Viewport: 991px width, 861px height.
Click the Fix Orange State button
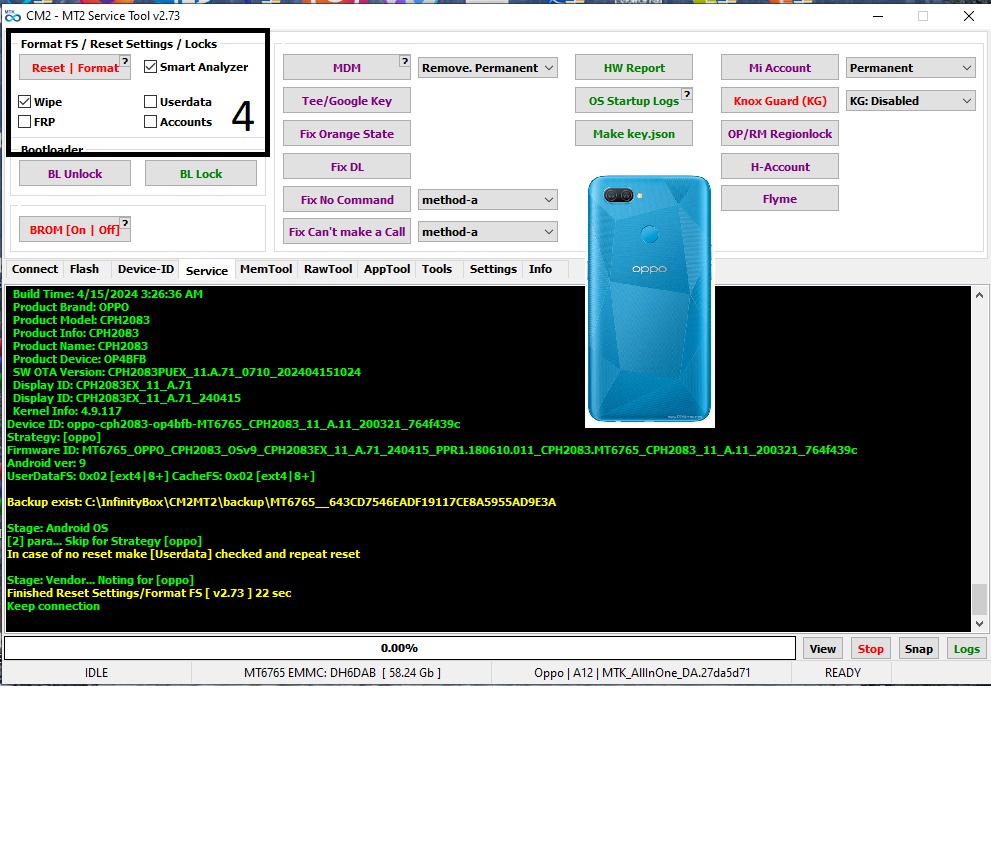tap(347, 134)
